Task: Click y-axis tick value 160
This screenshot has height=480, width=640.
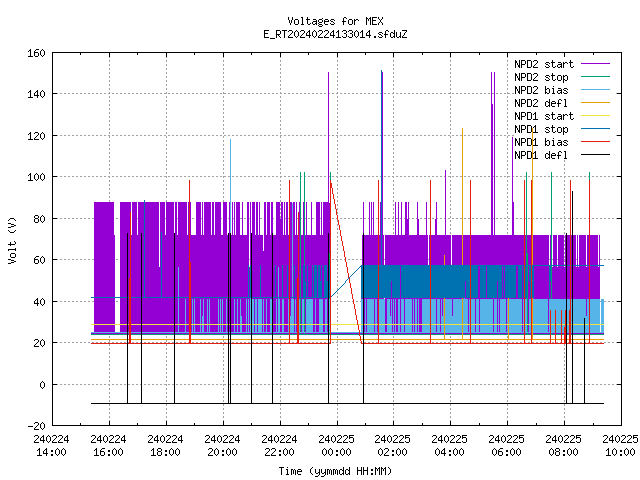Action: [x=36, y=53]
